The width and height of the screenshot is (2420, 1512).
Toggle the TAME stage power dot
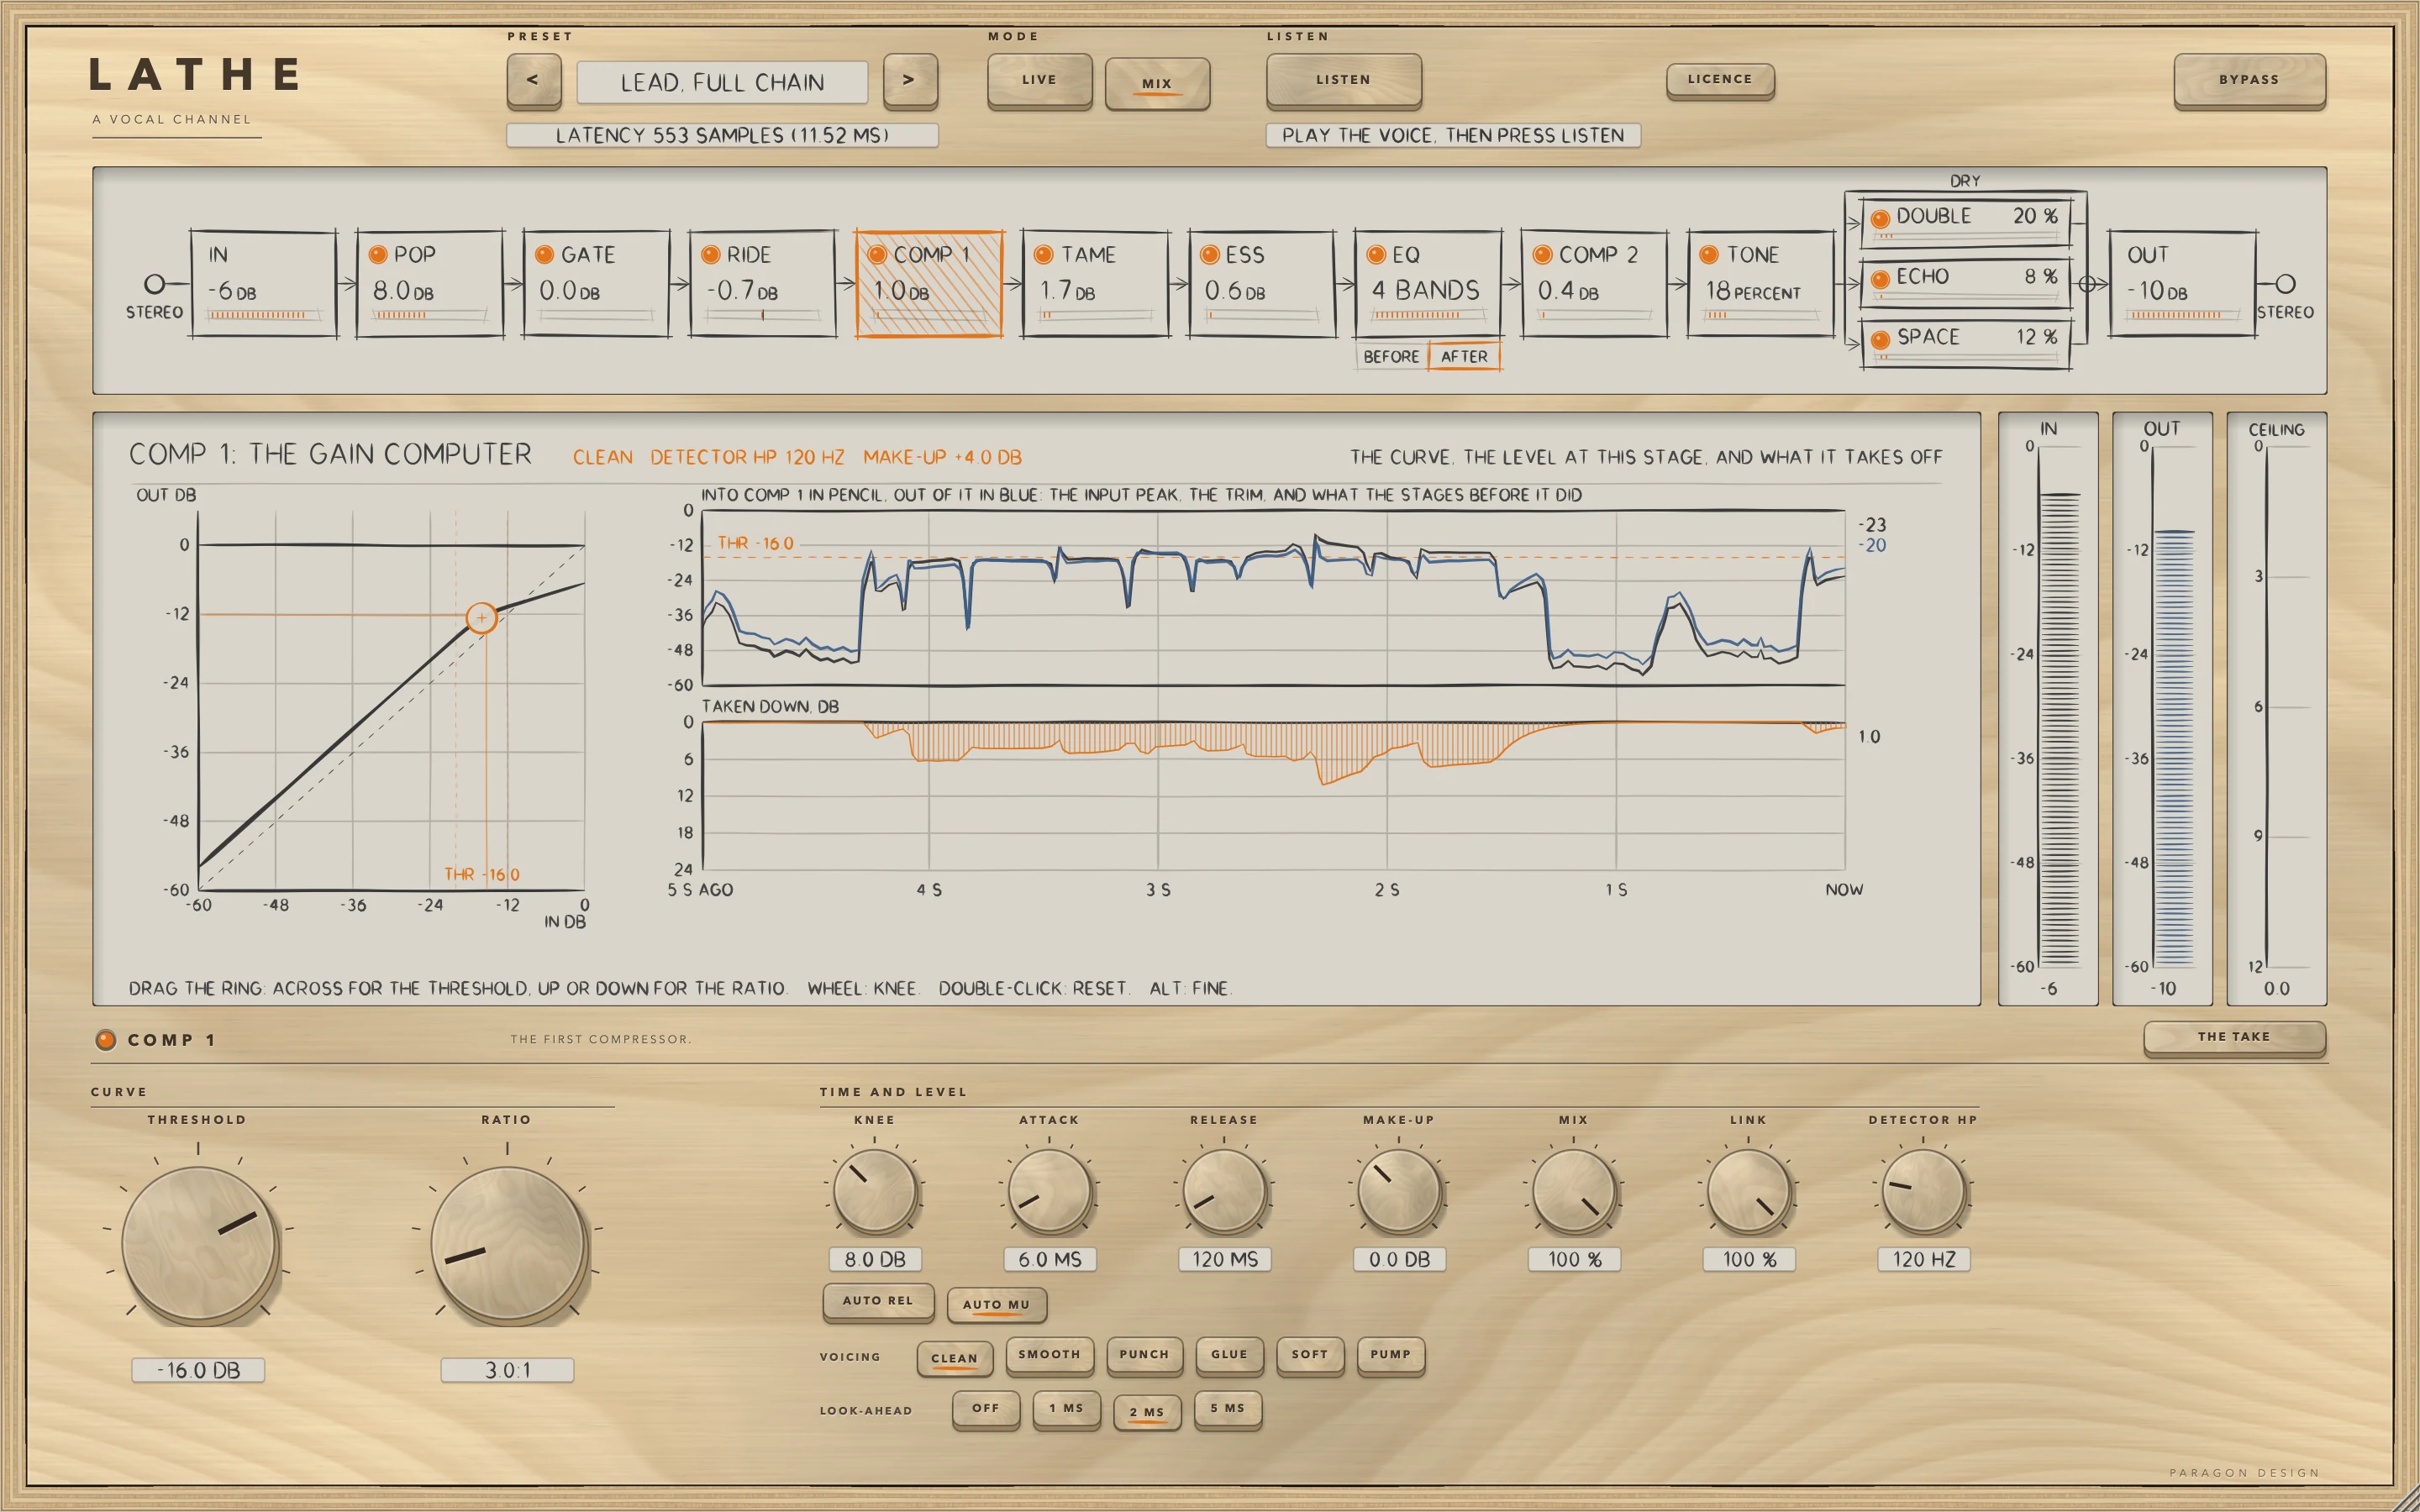(x=1043, y=255)
